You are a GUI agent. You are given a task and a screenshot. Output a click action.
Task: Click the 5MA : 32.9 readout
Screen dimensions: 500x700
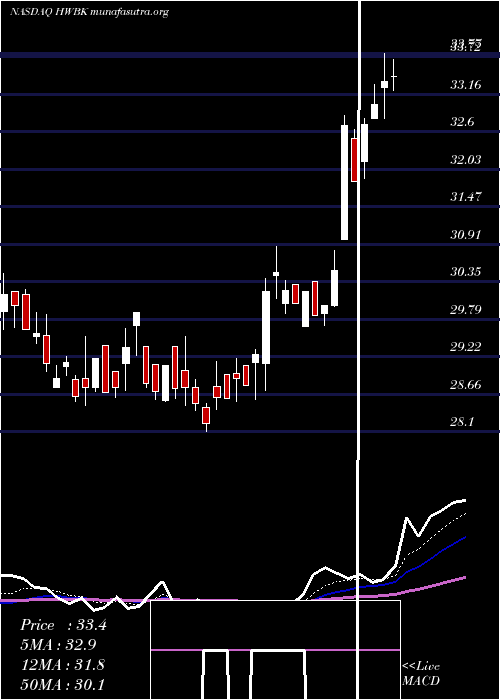[x=58, y=645]
